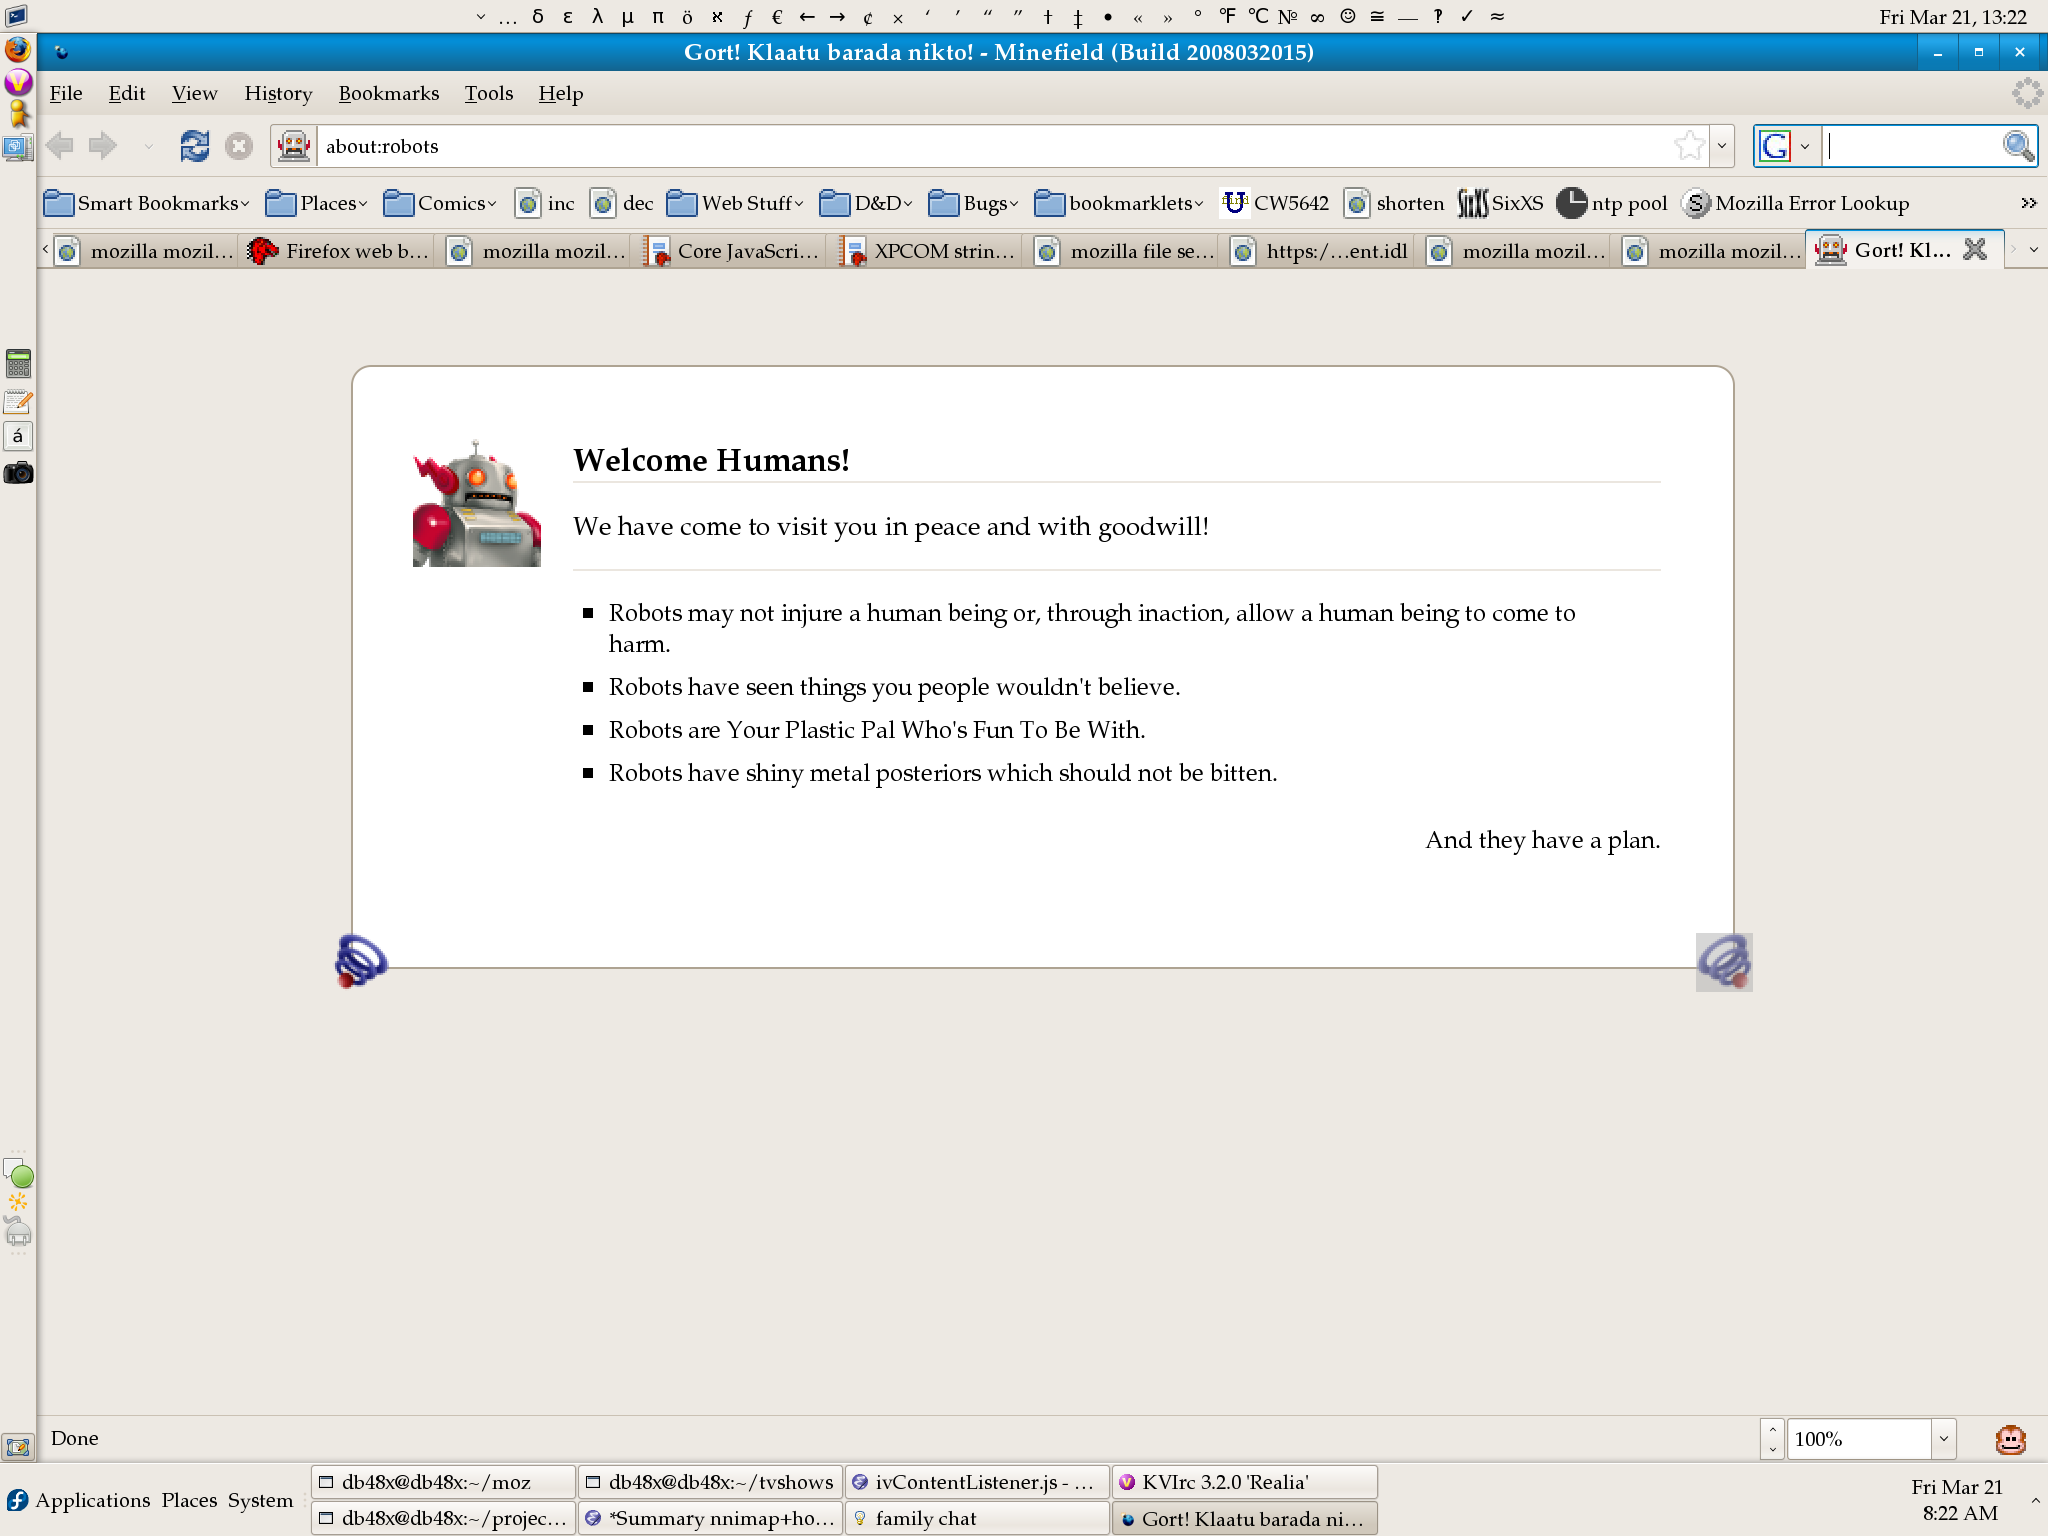Viewport: 2048px width, 1536px height.
Task: Open the SixXS bookmark
Action: tap(1500, 203)
